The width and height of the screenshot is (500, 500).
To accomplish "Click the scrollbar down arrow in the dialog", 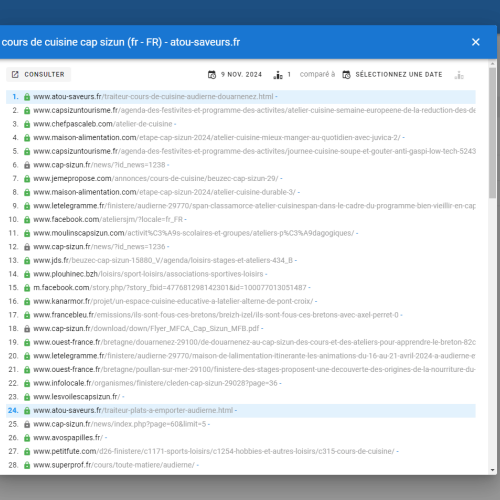I will coord(492,470).
